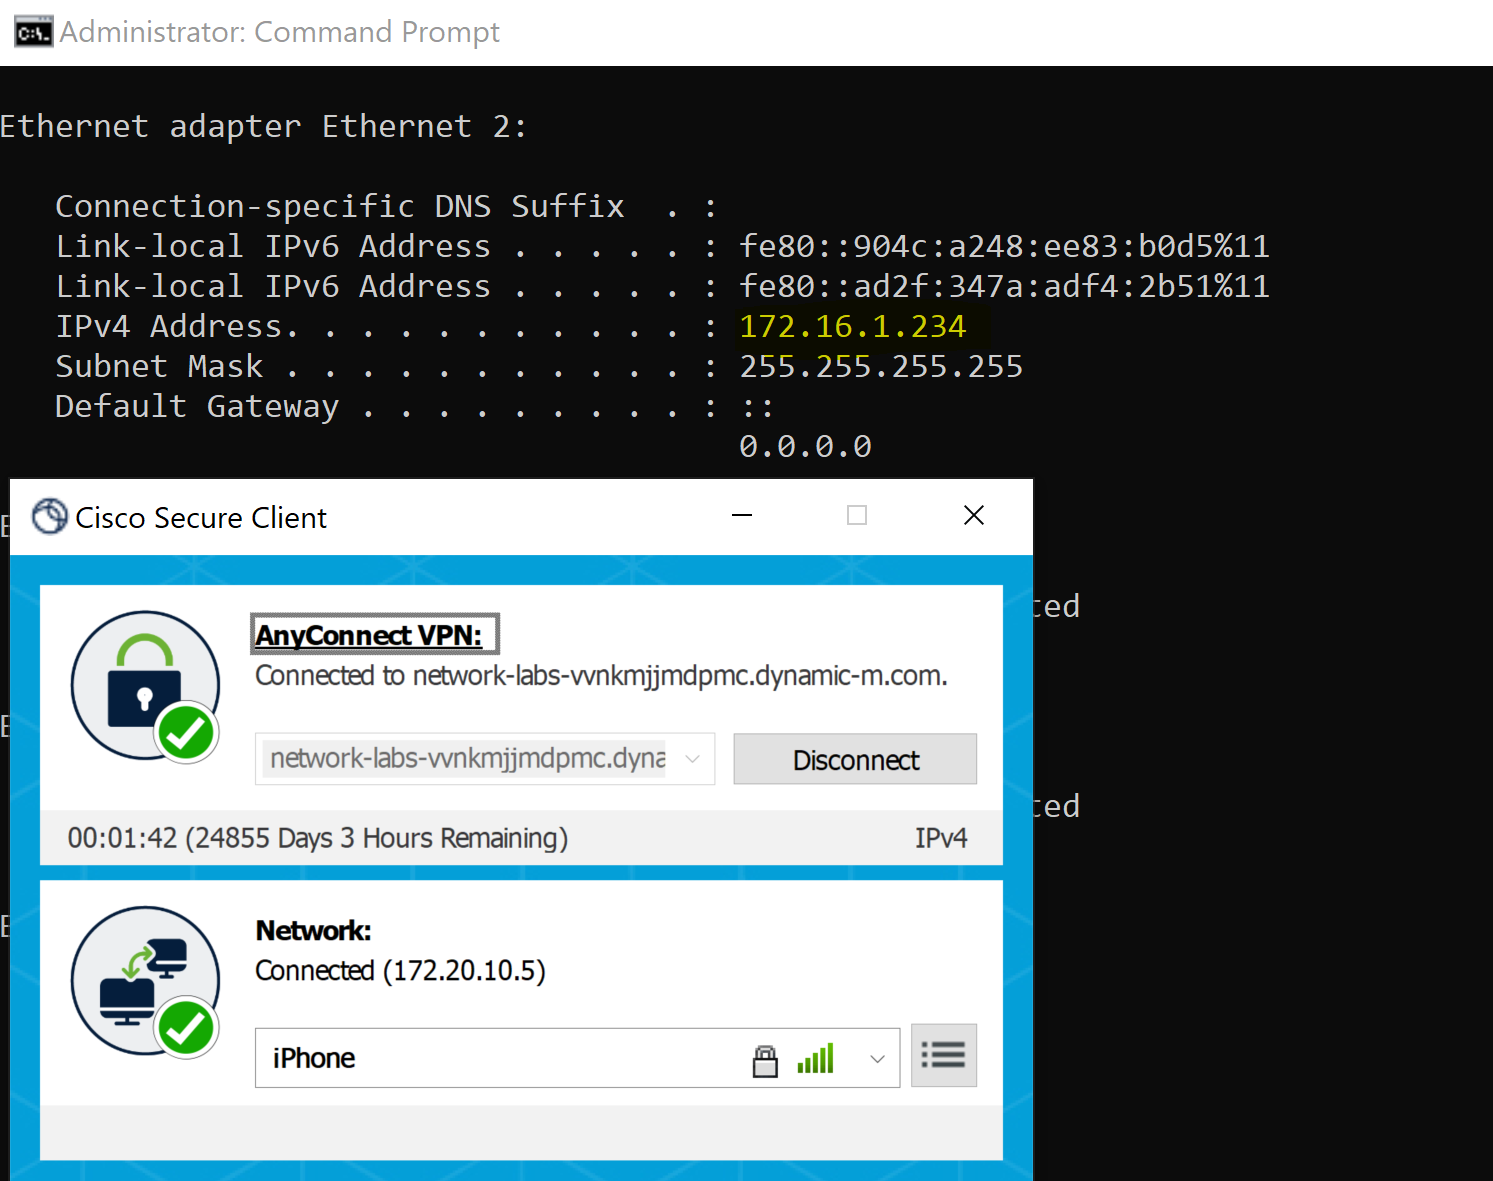Click the Administrator: Command Prompt window title
Screen dimensions: 1493x1181
(279, 32)
